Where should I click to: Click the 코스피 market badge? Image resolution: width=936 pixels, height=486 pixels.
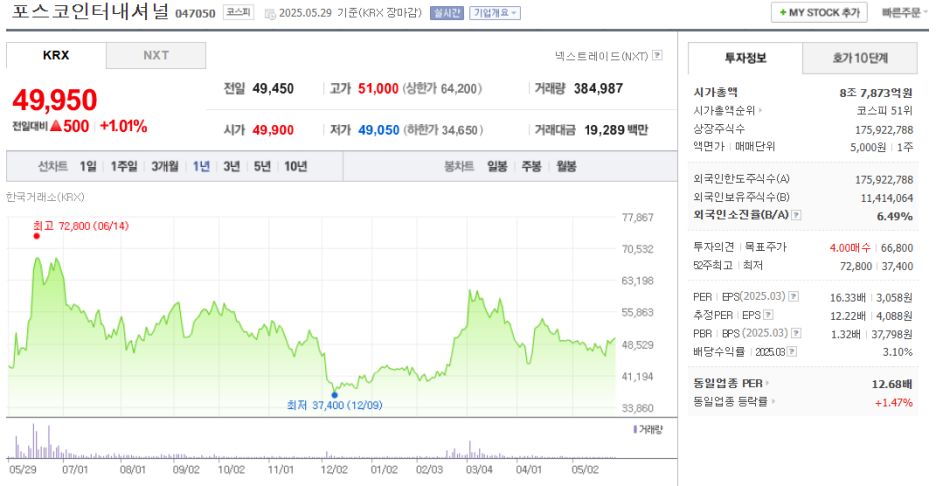238,12
